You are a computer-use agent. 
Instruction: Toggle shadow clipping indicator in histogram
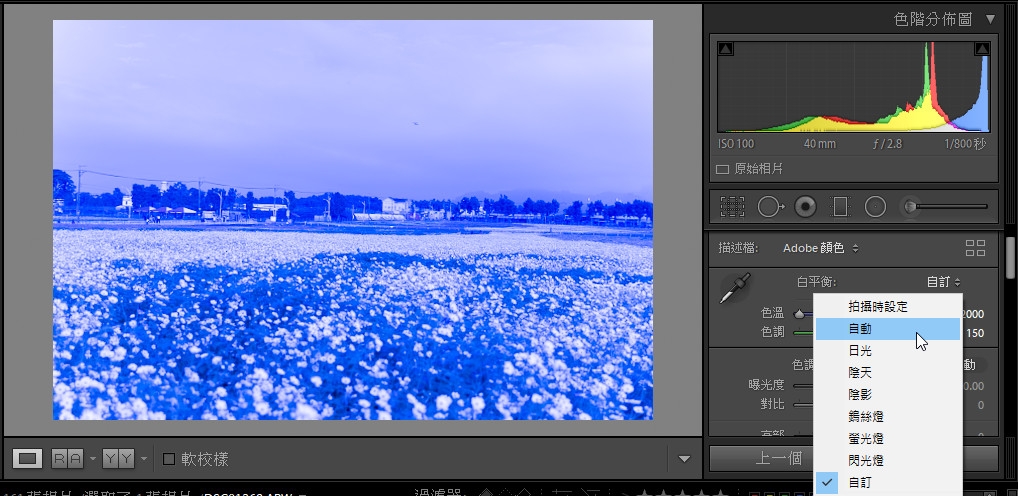[x=726, y=49]
